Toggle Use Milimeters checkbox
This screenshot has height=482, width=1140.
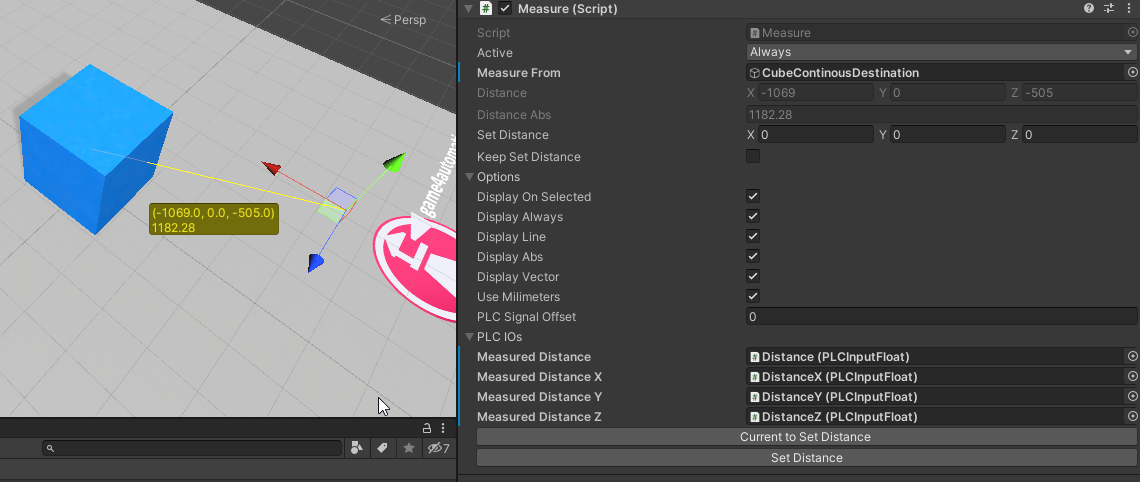click(x=753, y=297)
